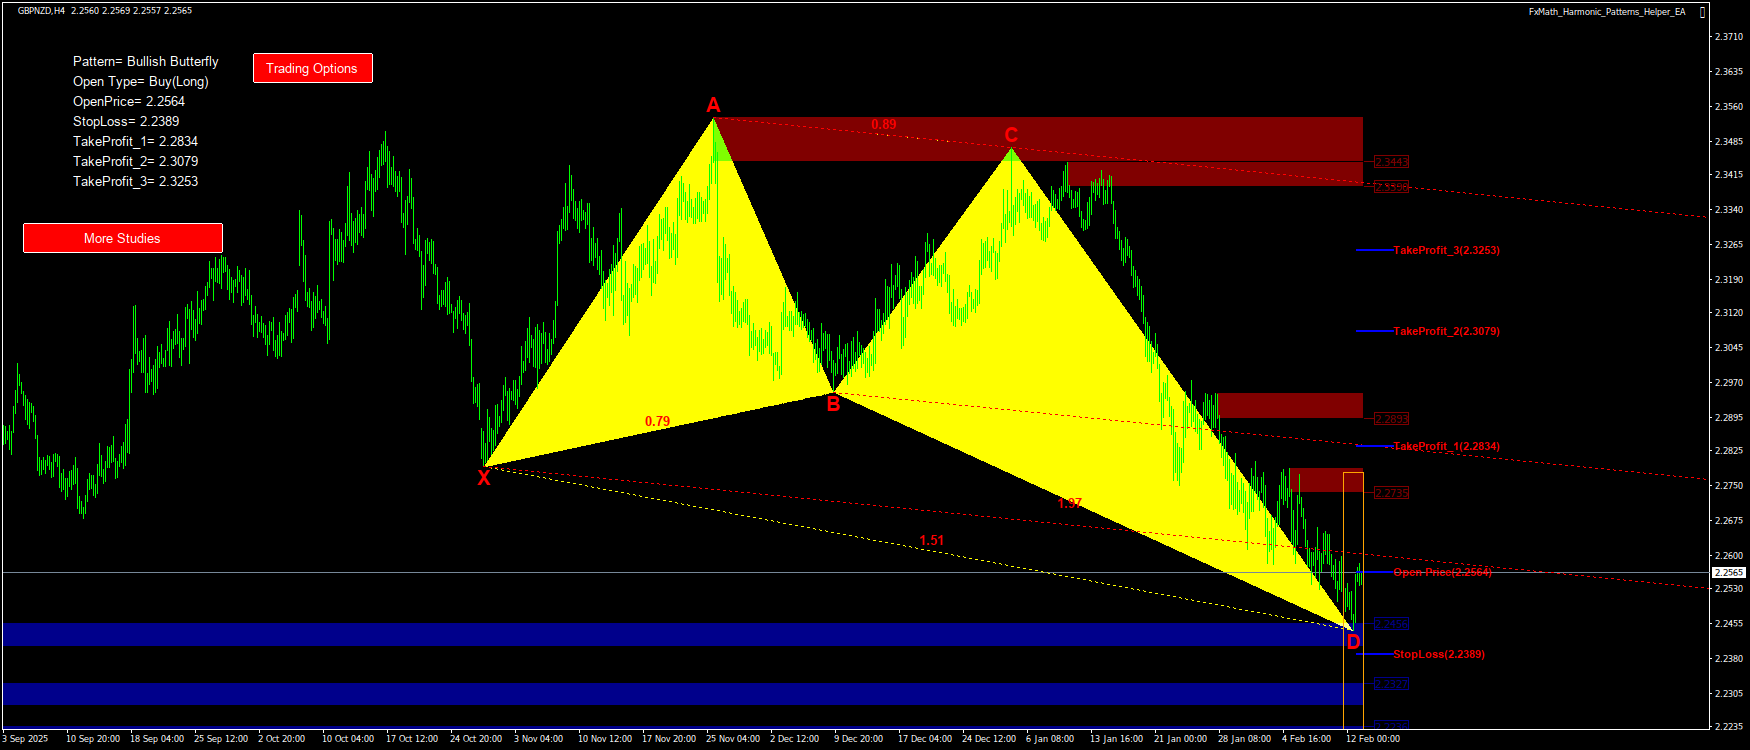The image size is (1750, 750).
Task: Click the 'StopLoss= 2.2389' info line
Action: 125,121
